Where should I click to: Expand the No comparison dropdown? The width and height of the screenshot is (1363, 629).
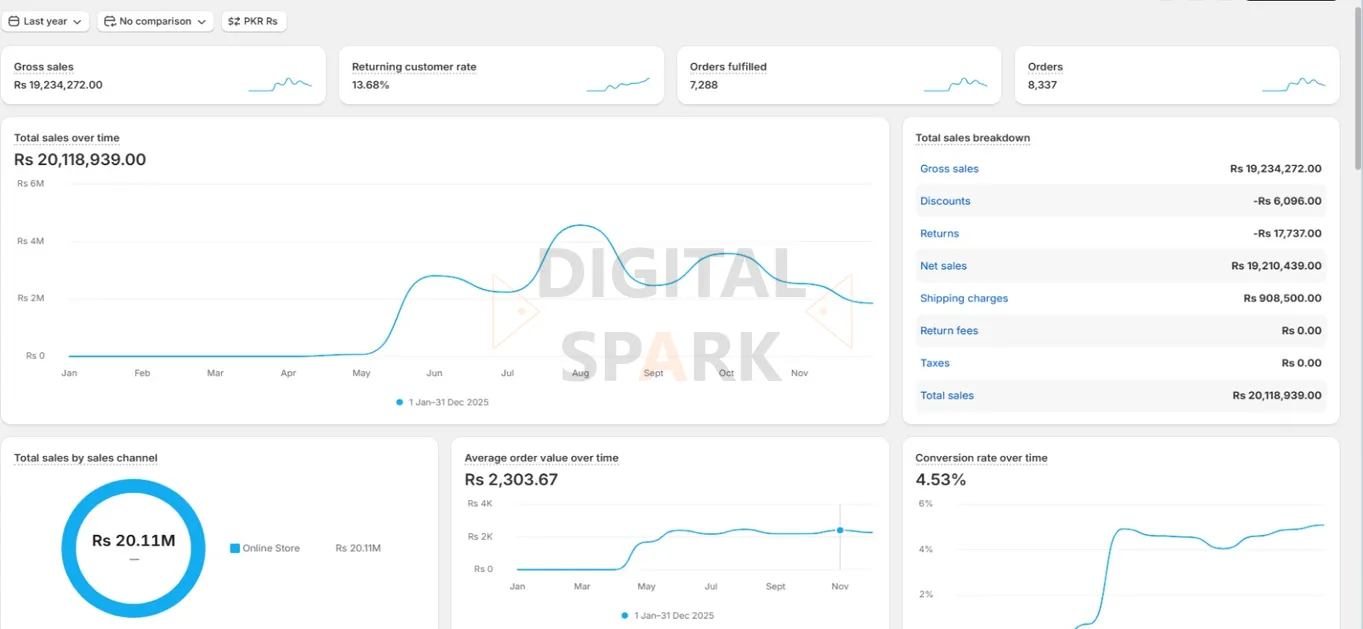click(155, 20)
